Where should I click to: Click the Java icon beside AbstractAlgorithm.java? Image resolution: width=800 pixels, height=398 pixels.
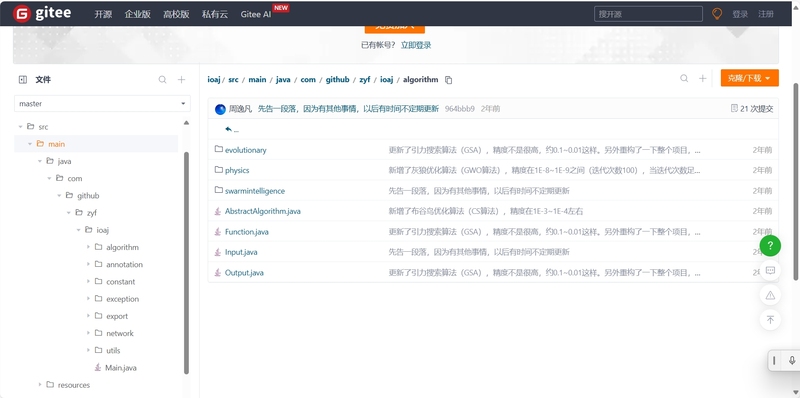pos(218,211)
